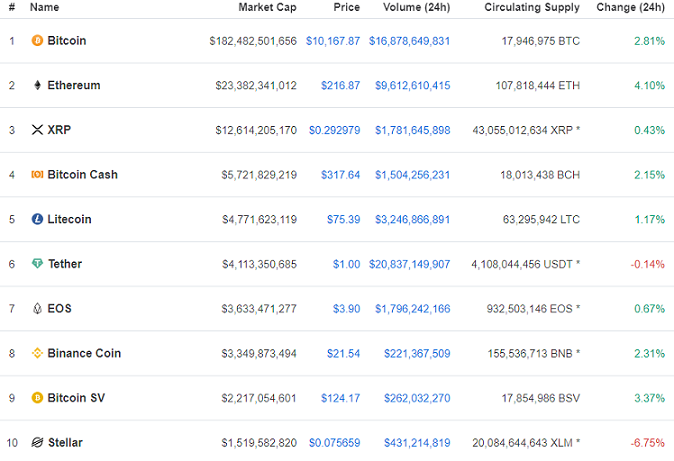
Task: Click the Litecoin blue logo icon
Action: [37, 219]
